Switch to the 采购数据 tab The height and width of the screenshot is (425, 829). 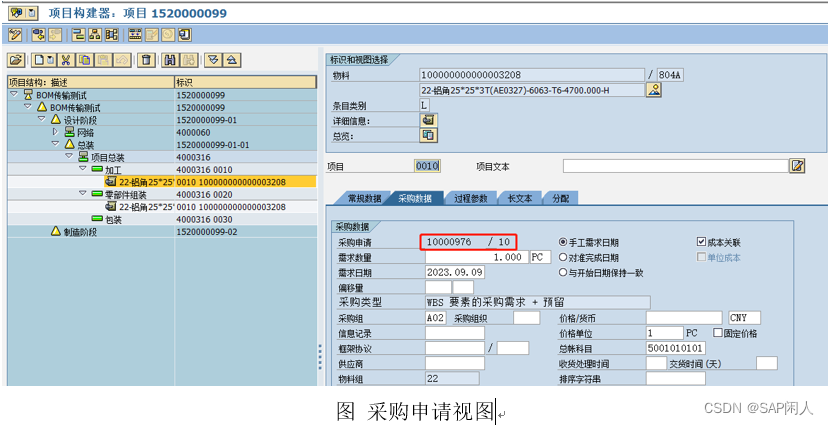(415, 198)
